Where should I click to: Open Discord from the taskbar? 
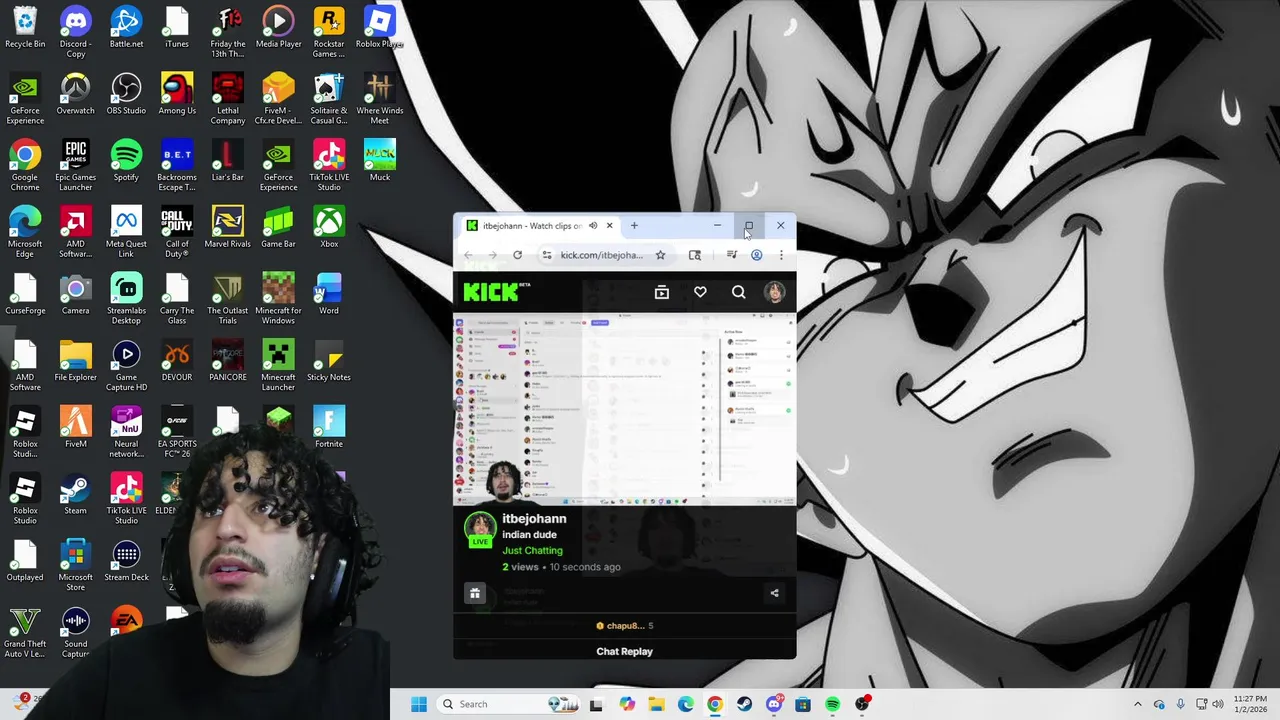773,704
